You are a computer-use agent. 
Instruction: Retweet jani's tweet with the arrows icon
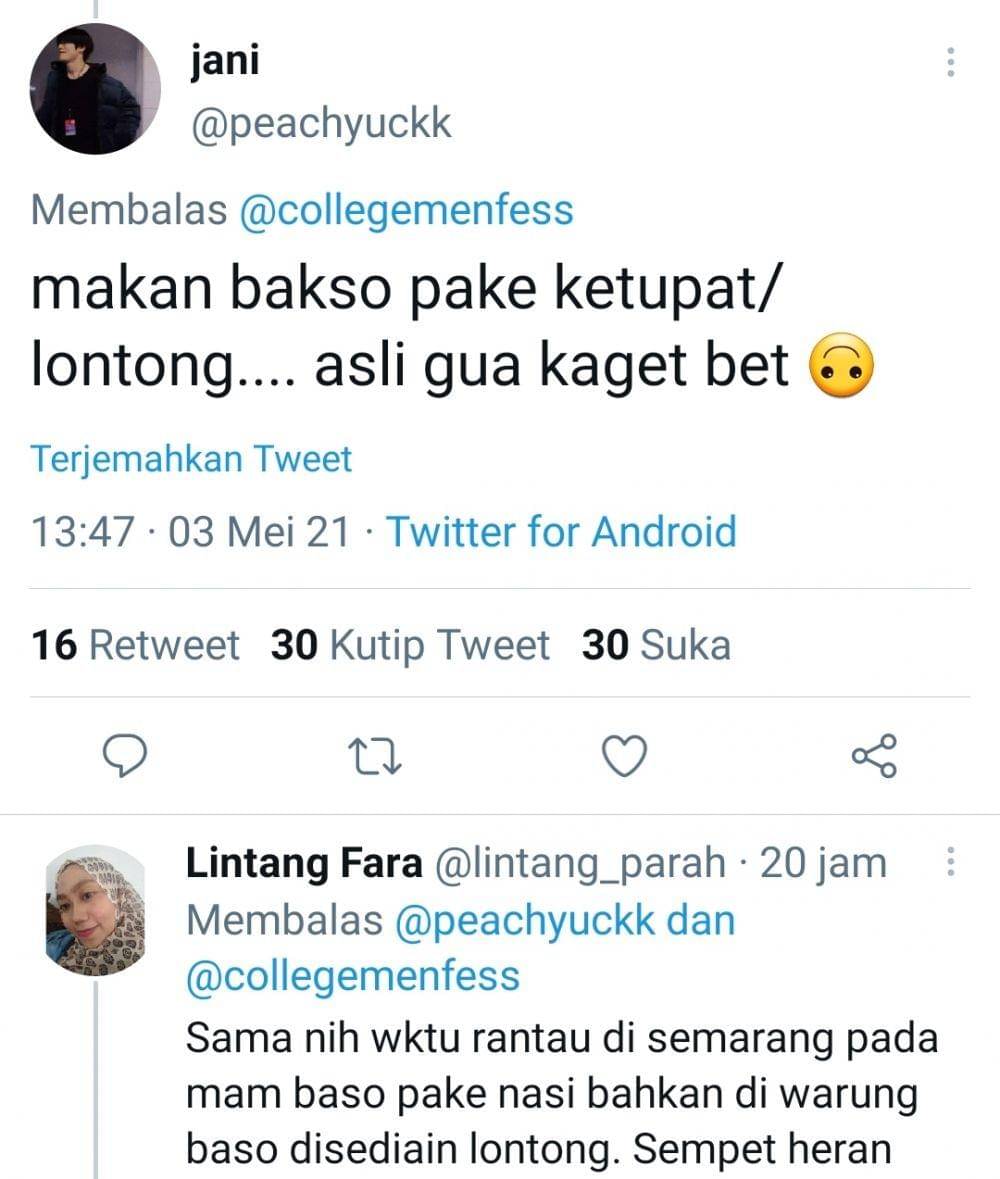click(x=376, y=755)
